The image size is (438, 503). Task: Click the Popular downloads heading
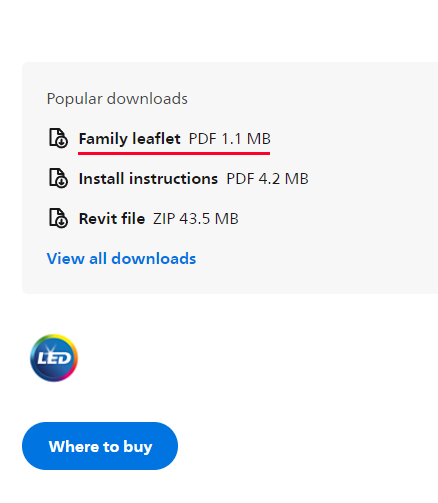click(x=117, y=99)
